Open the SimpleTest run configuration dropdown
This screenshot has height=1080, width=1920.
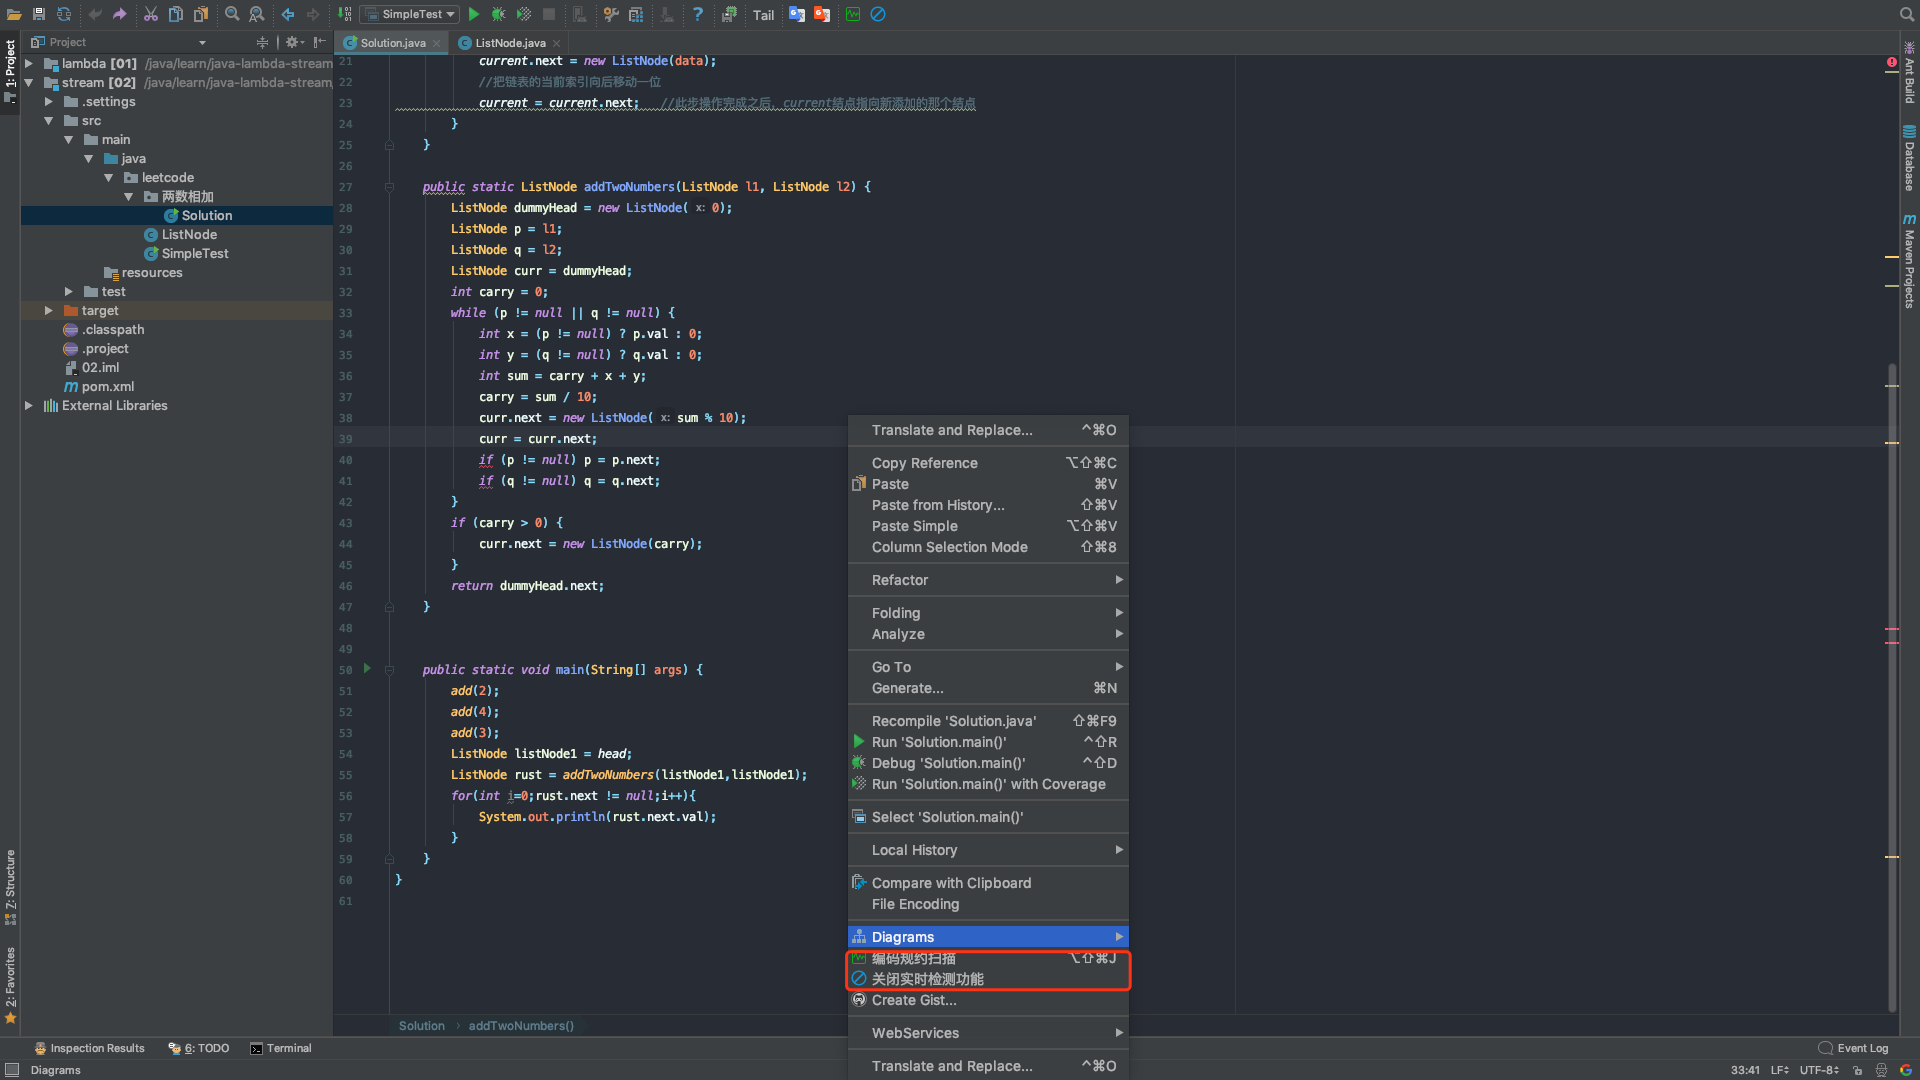[x=410, y=14]
